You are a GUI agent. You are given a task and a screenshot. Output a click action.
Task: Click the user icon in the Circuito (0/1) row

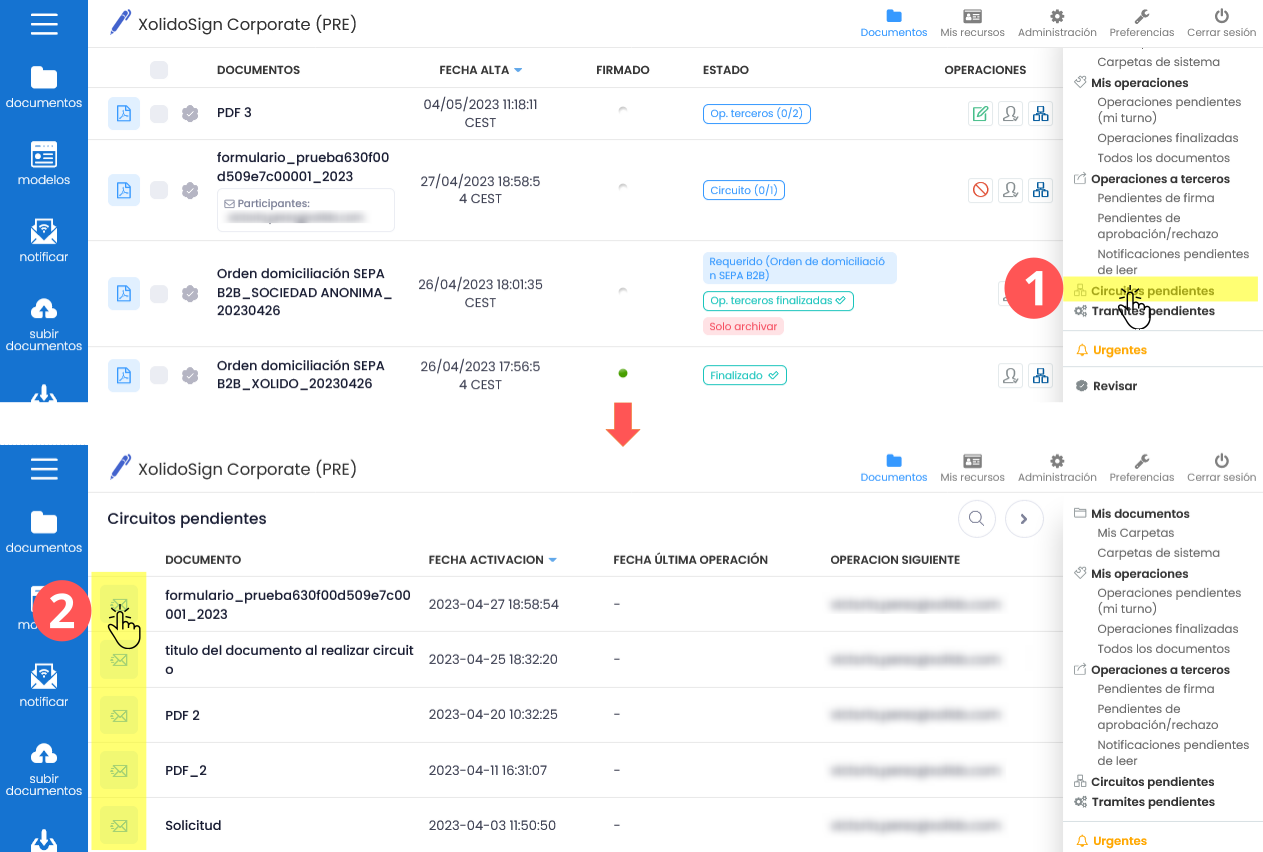tap(1011, 190)
